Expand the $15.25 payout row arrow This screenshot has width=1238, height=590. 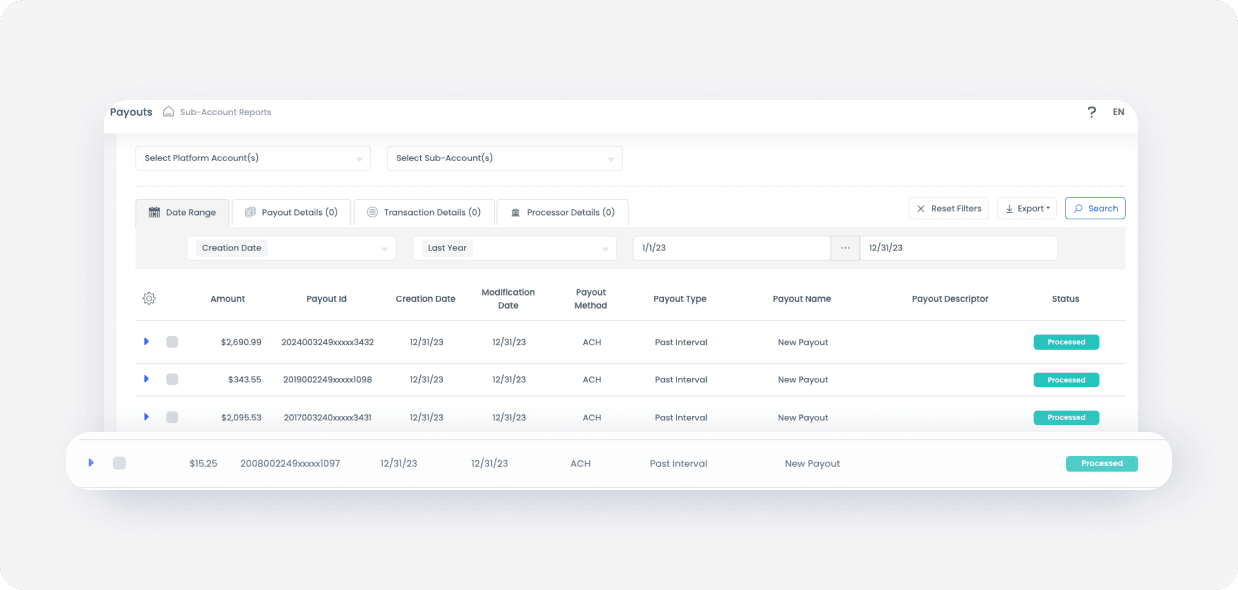pos(91,463)
